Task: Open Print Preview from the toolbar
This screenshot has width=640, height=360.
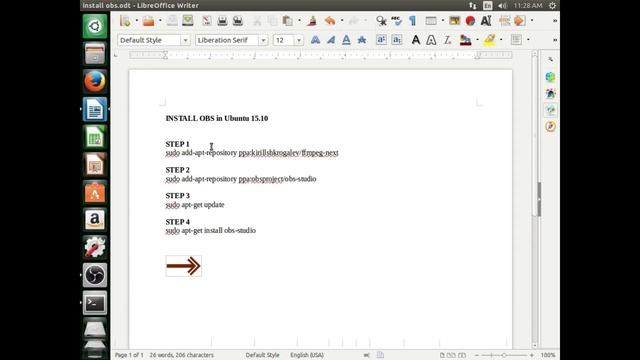Action: point(238,20)
